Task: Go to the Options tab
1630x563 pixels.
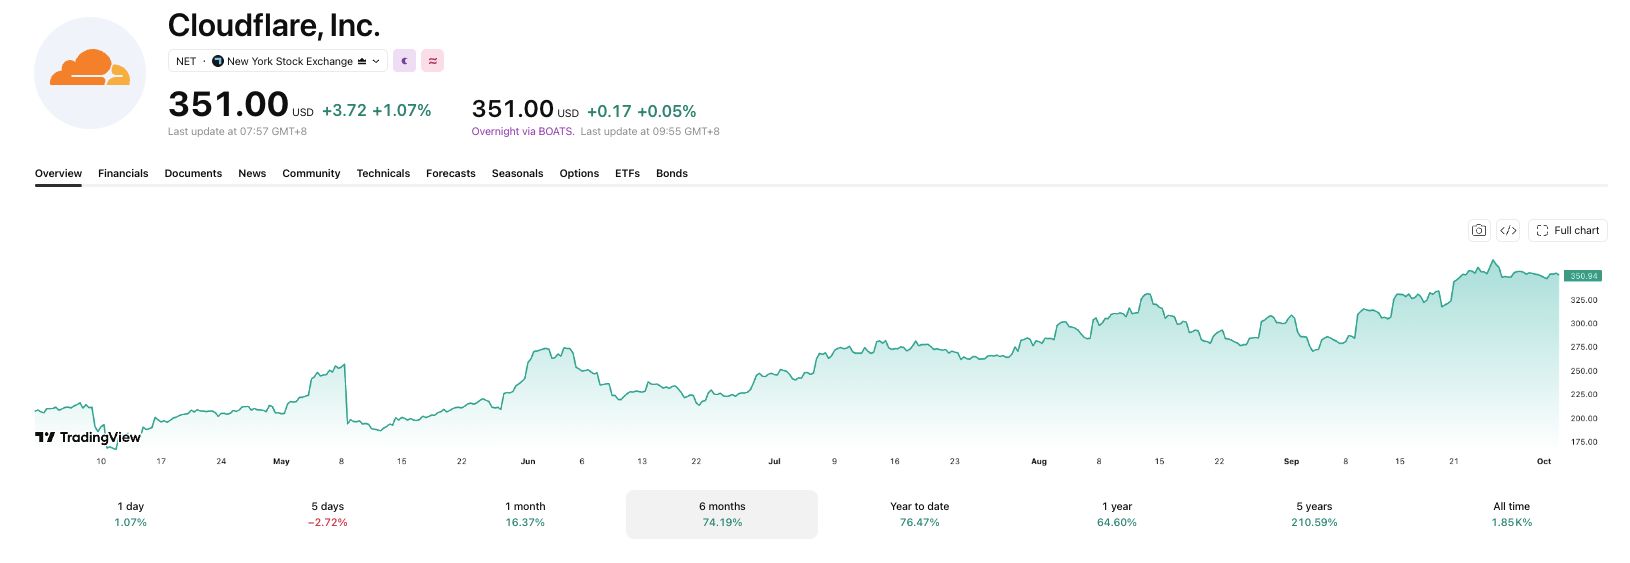Action: (579, 173)
